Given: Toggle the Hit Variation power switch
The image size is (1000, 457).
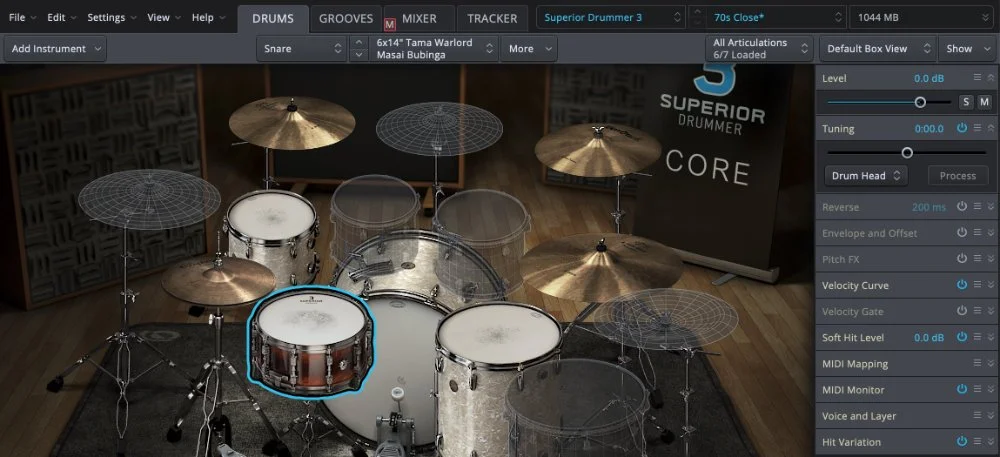Looking at the screenshot, I should pyautogui.click(x=962, y=442).
